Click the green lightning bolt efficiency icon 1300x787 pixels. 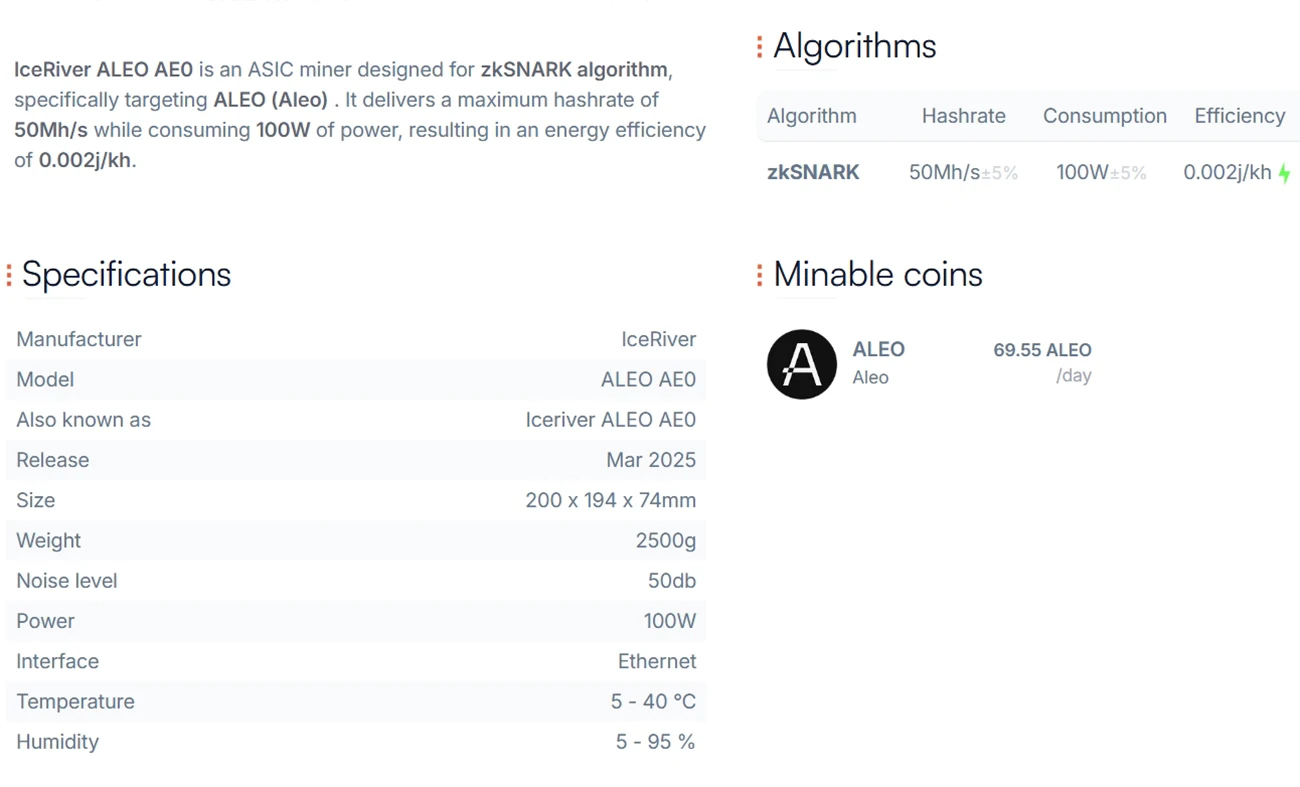(x=1285, y=174)
